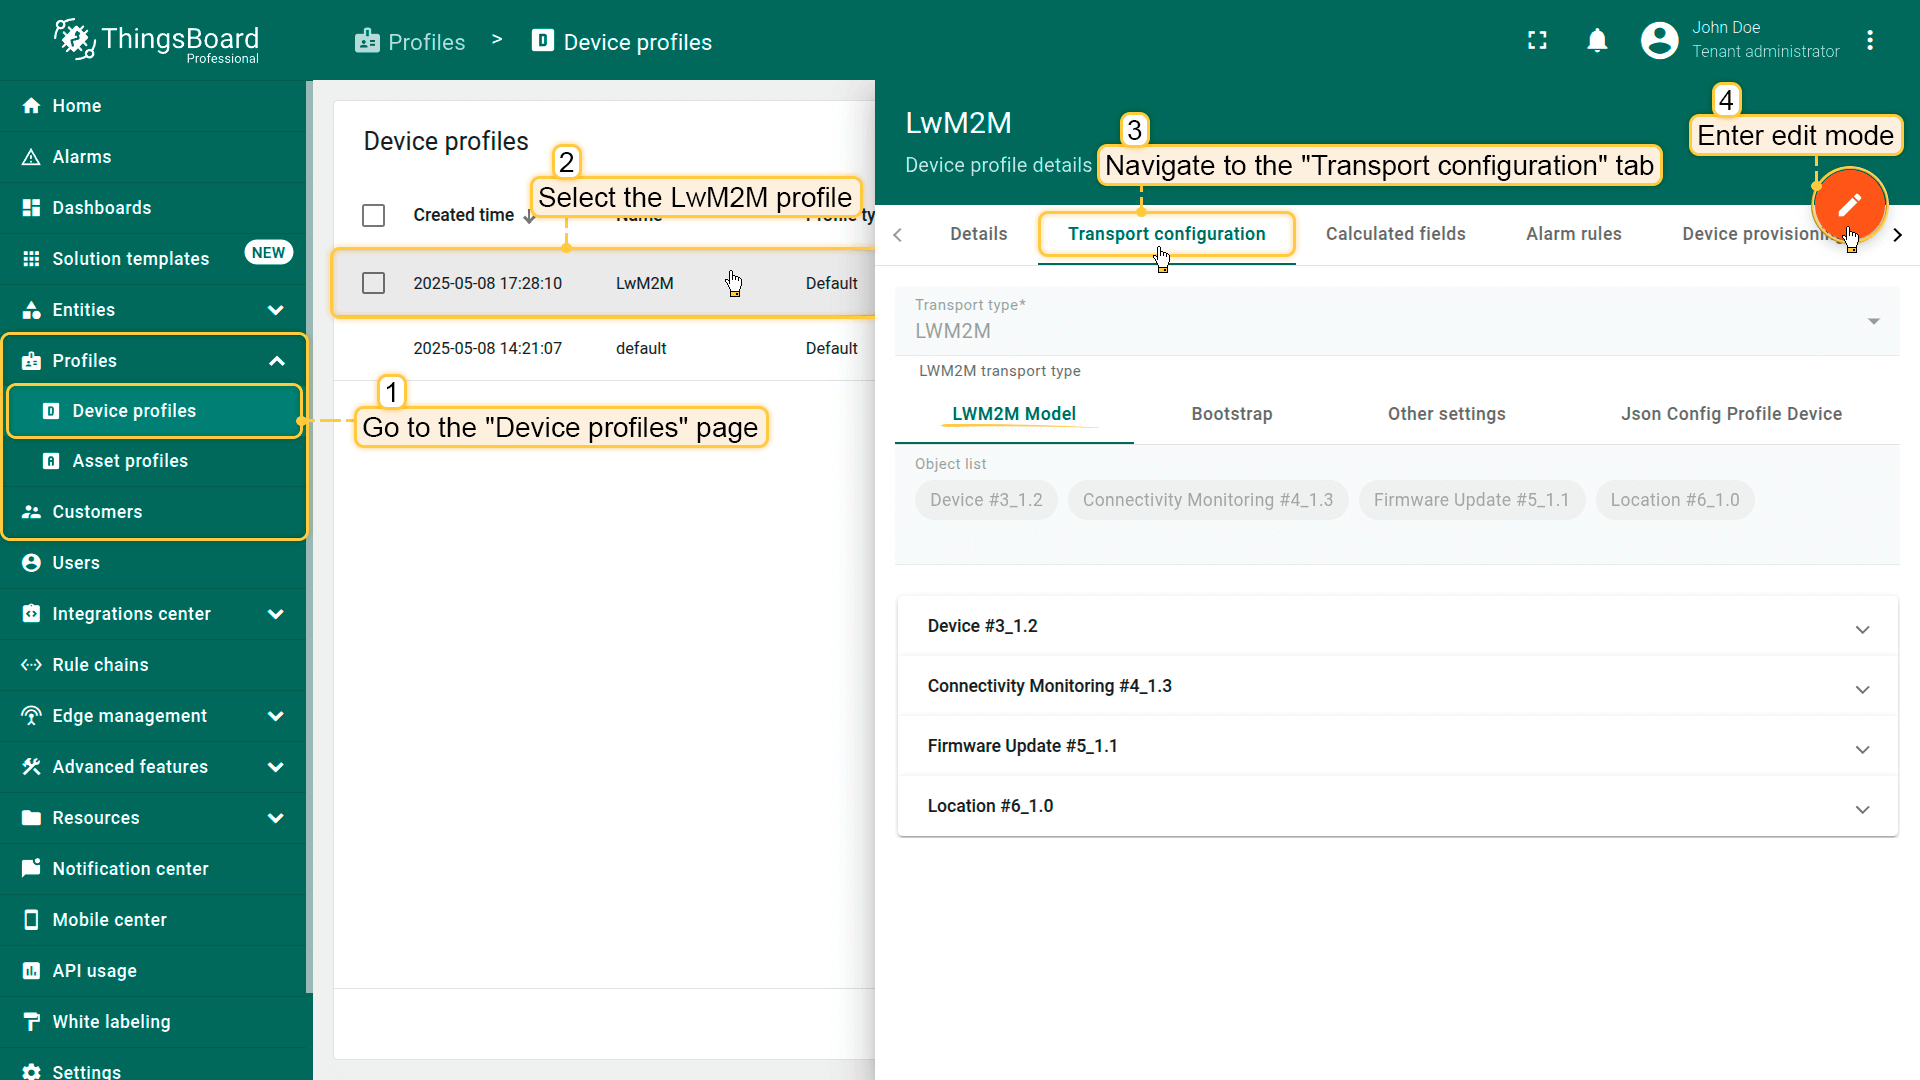Open the Calculated fields tab
Screen dimensions: 1920x1080
[1395, 234]
